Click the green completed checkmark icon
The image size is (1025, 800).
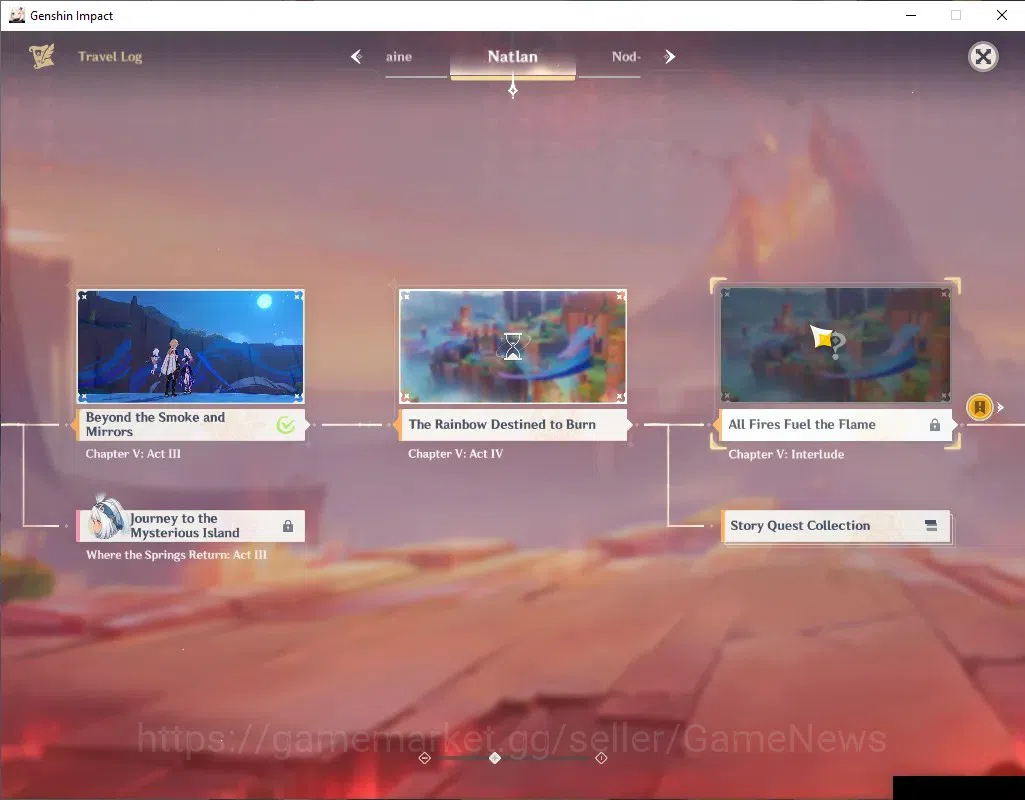click(x=286, y=425)
